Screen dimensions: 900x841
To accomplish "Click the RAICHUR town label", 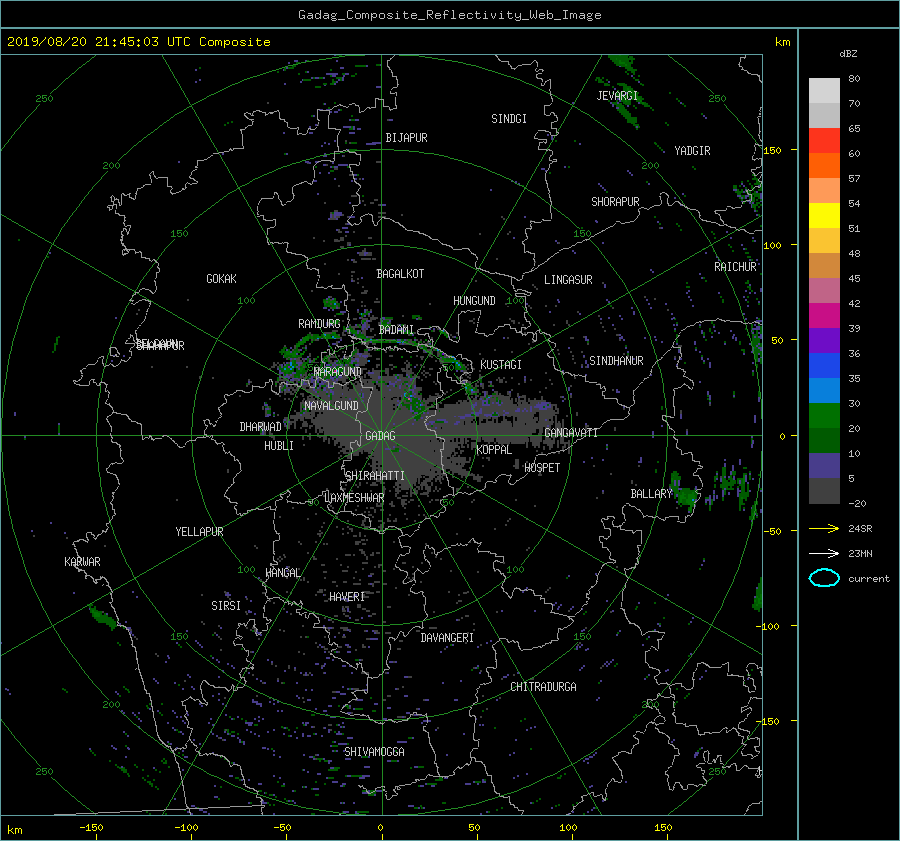I will [735, 267].
